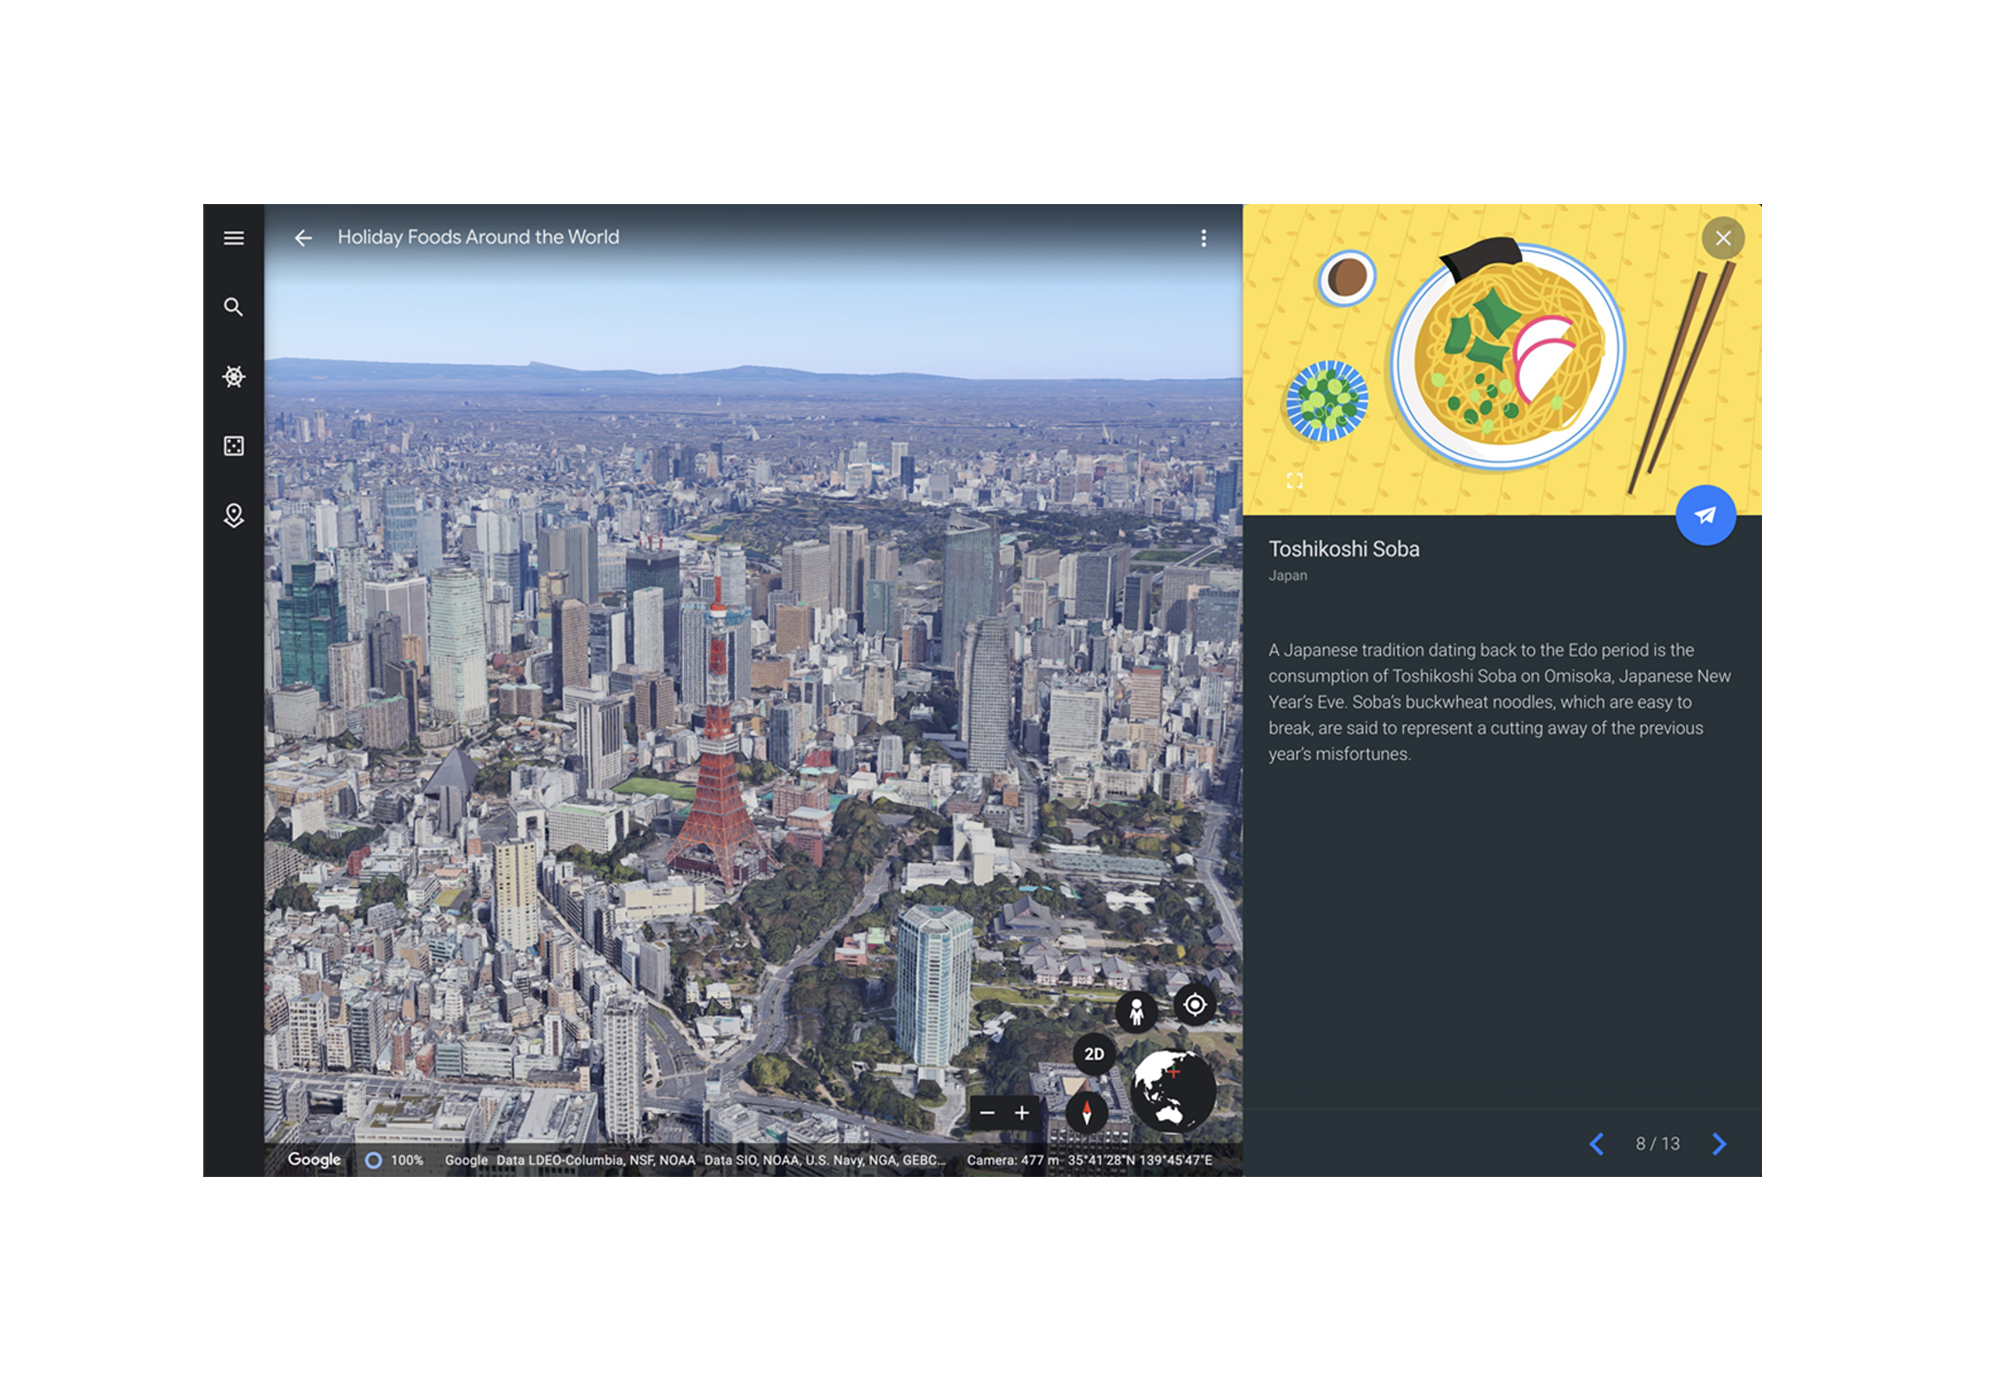Go to next story slide chevron

pyautogui.click(x=1719, y=1144)
